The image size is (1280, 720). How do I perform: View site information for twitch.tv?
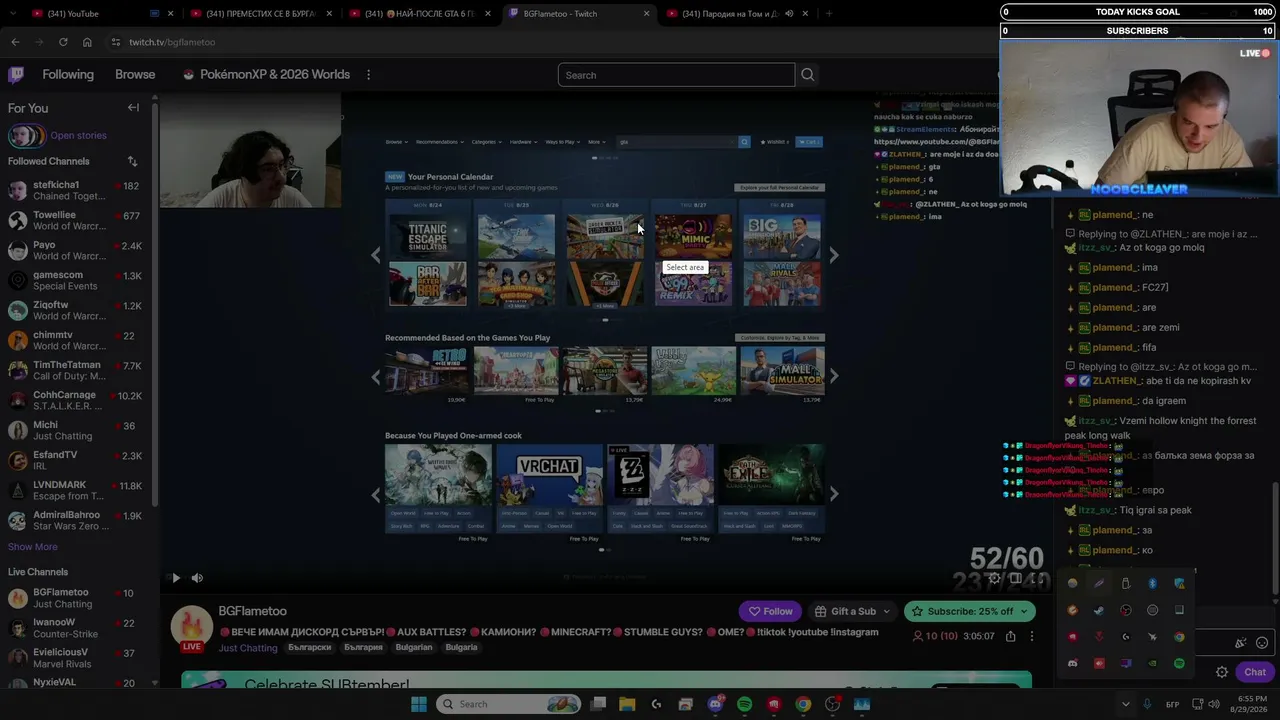coord(116,42)
